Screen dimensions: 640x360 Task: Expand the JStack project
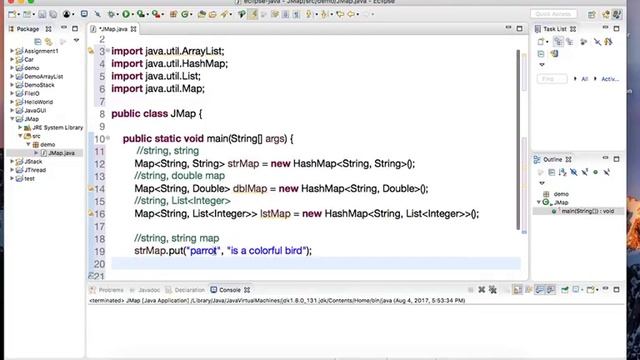click(x=12, y=162)
